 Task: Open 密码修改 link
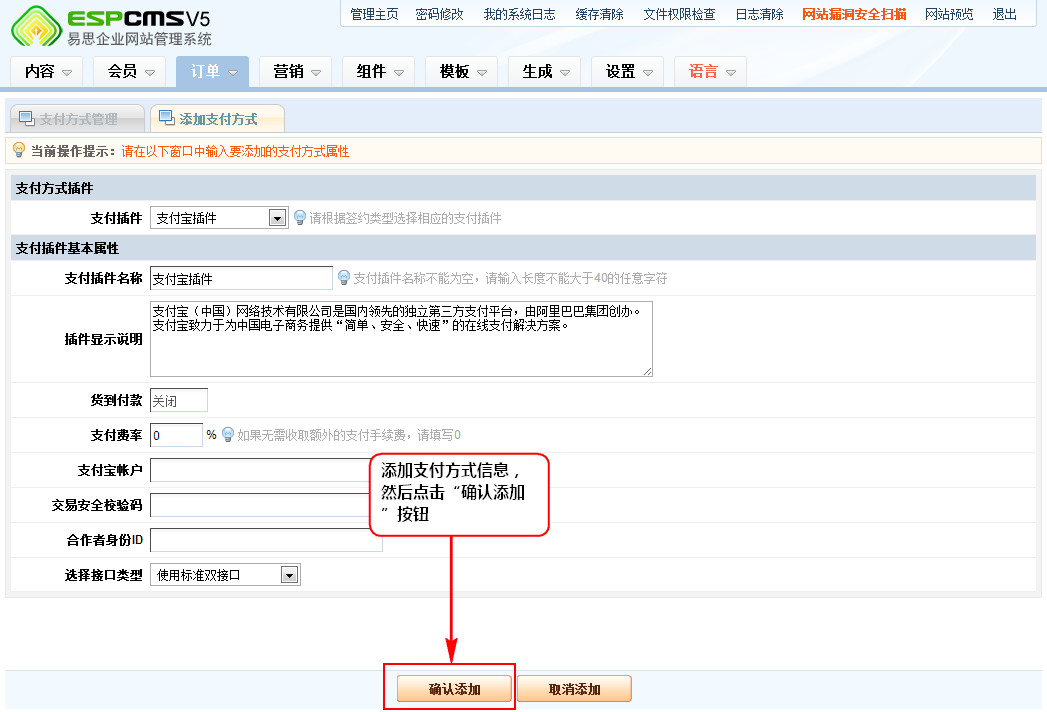click(439, 14)
